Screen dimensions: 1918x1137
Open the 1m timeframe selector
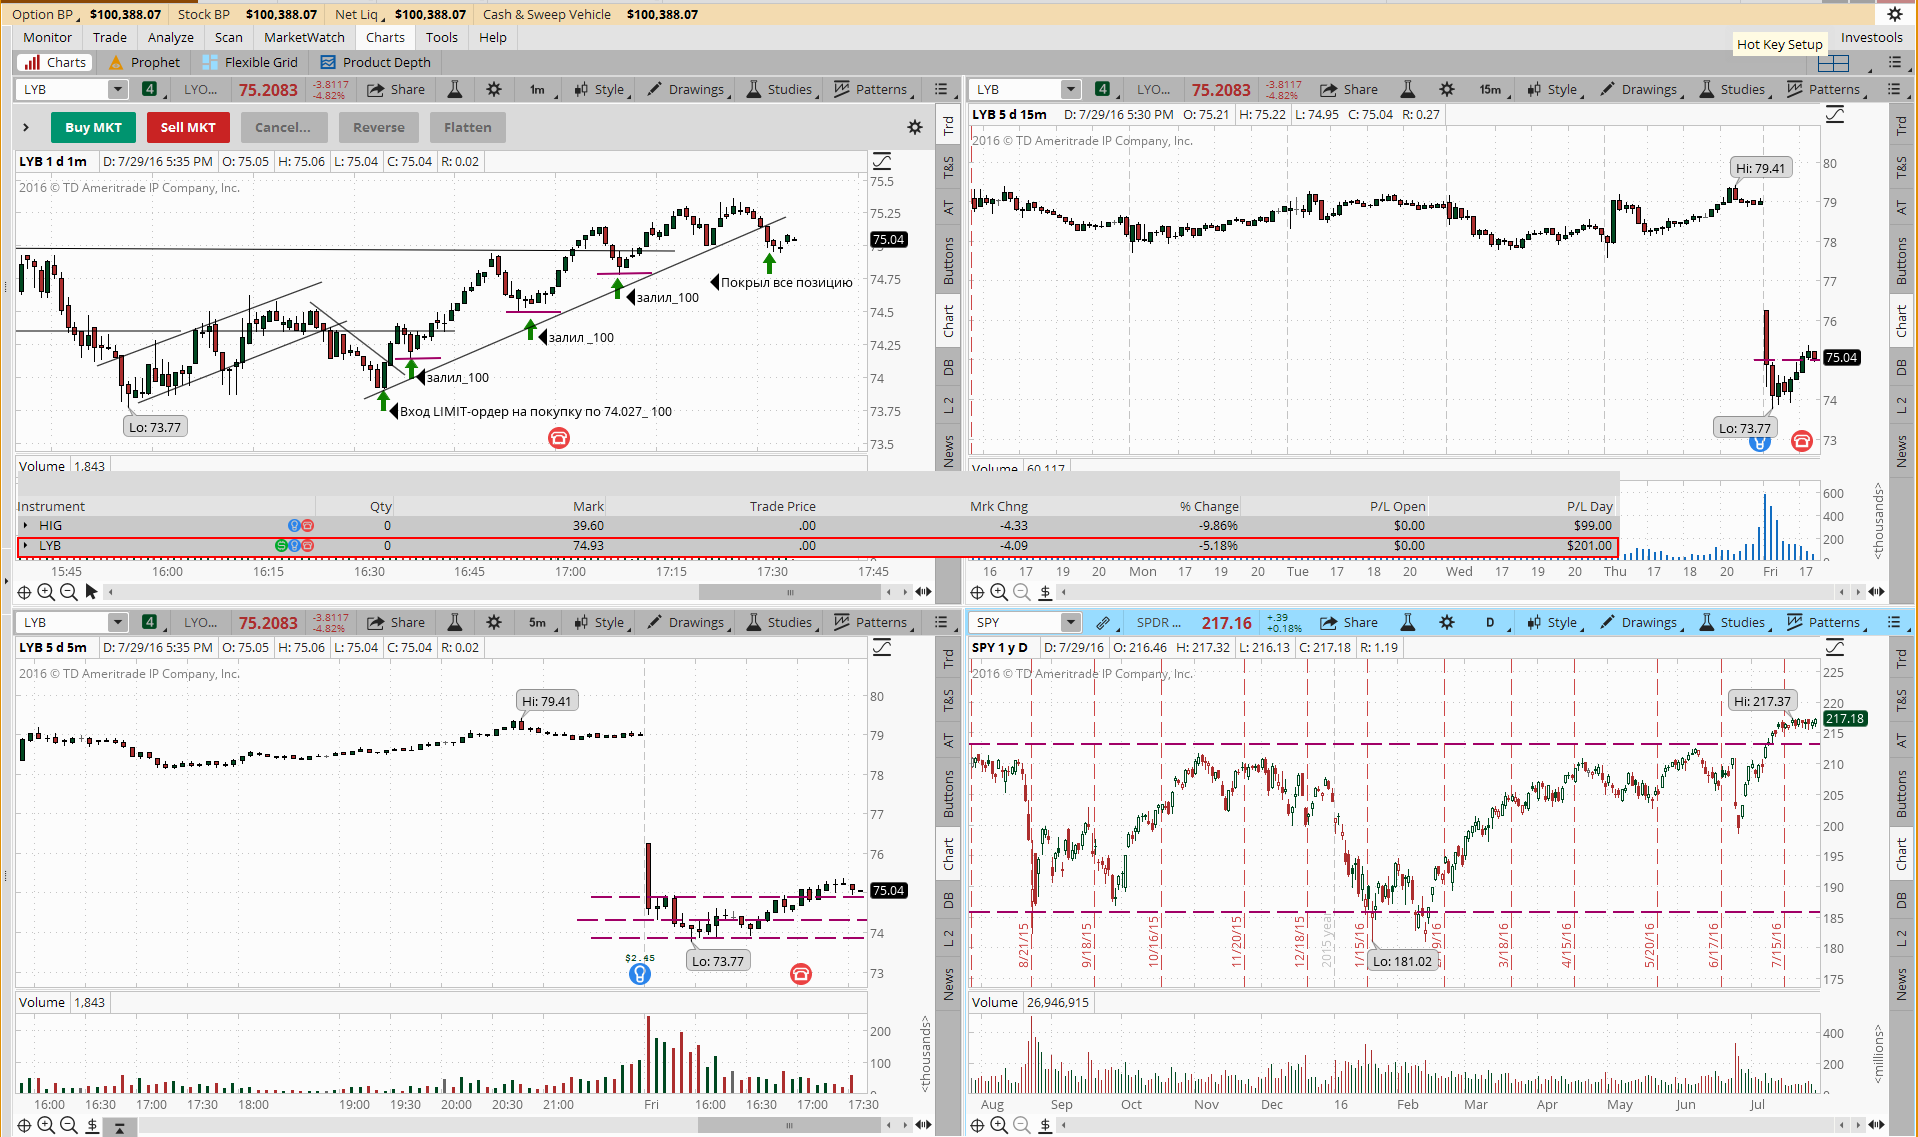click(x=537, y=89)
